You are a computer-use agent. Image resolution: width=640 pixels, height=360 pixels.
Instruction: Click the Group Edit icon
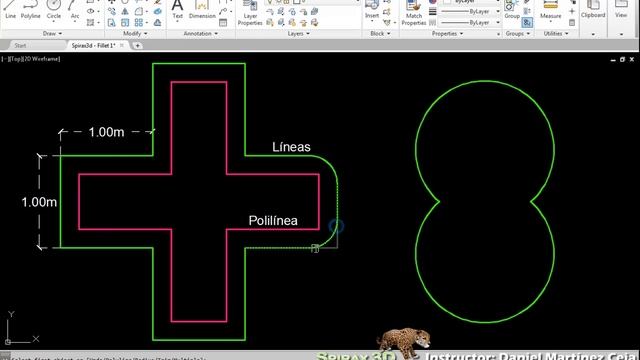(527, 11)
